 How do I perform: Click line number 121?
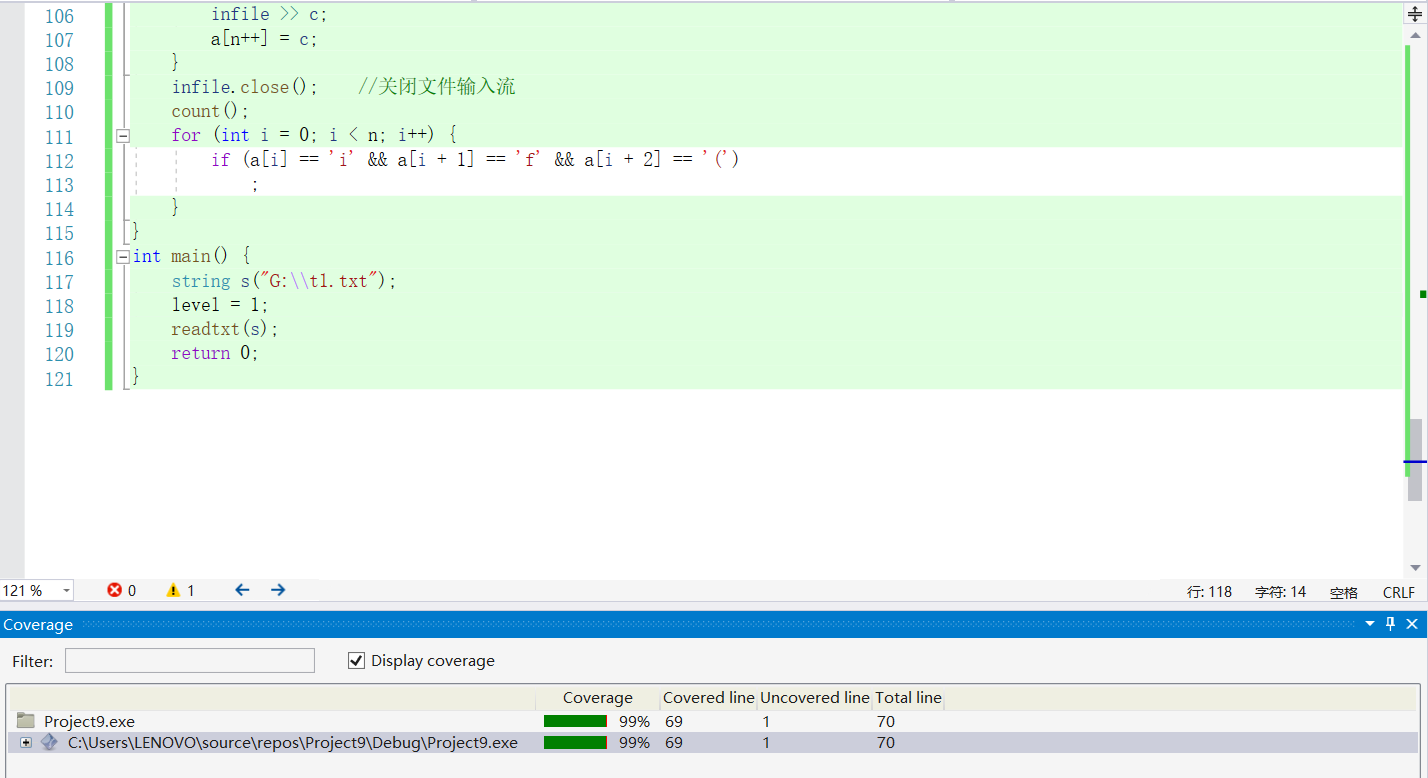(x=59, y=379)
